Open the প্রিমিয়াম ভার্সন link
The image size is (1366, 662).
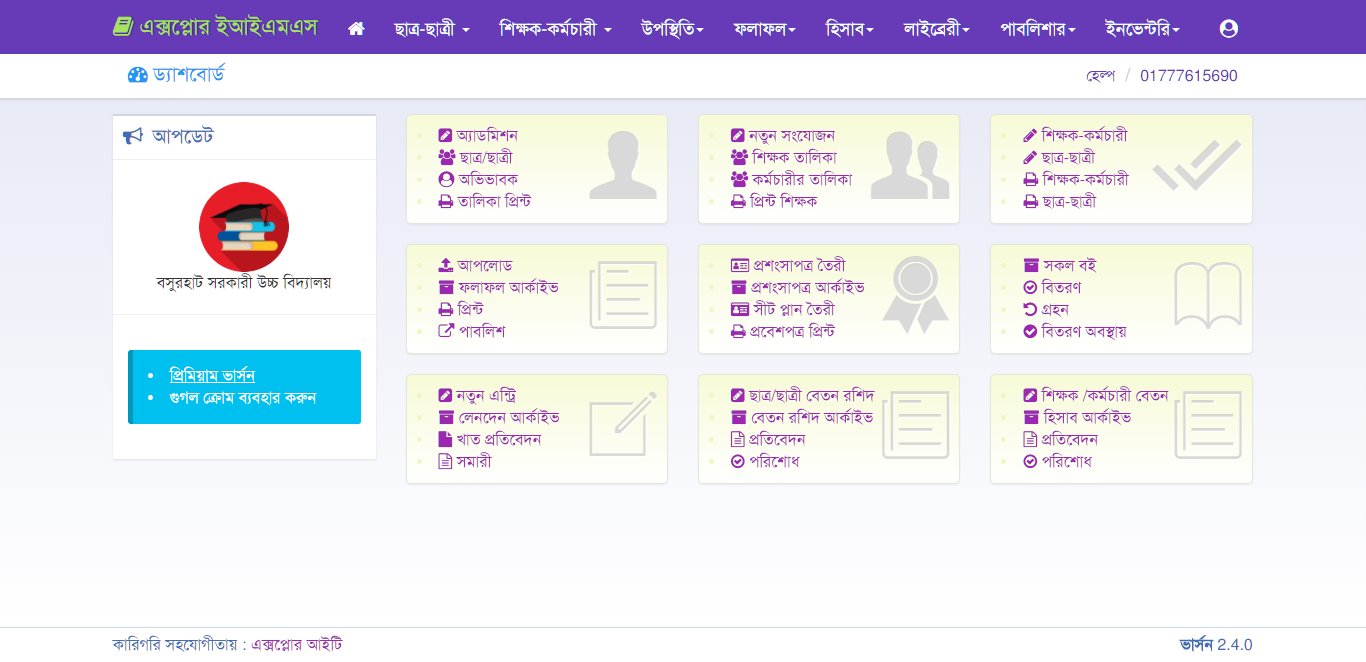coord(212,376)
